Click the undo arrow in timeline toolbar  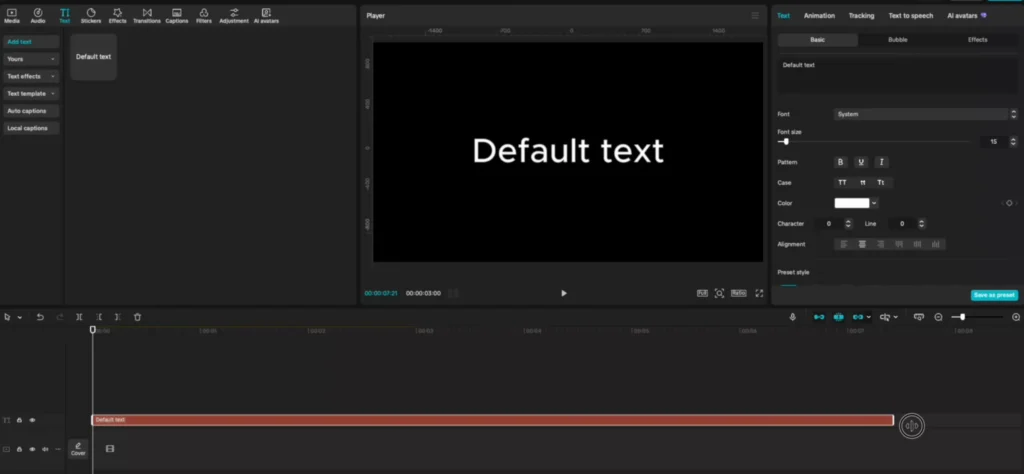pyautogui.click(x=40, y=317)
